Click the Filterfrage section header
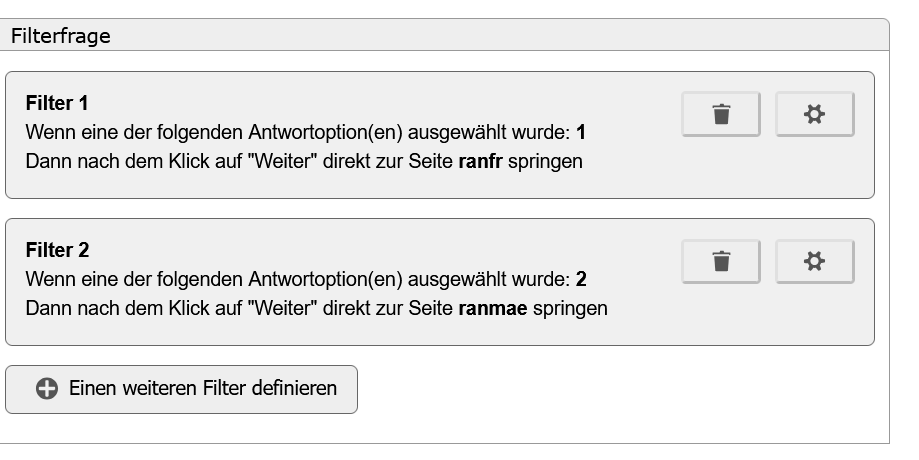 tap(61, 36)
